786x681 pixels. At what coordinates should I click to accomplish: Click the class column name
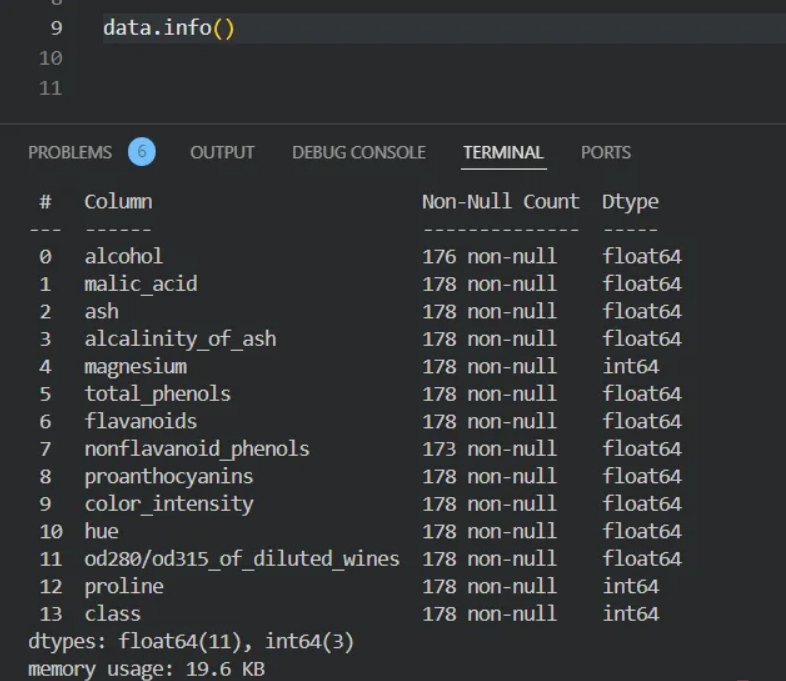(x=113, y=614)
